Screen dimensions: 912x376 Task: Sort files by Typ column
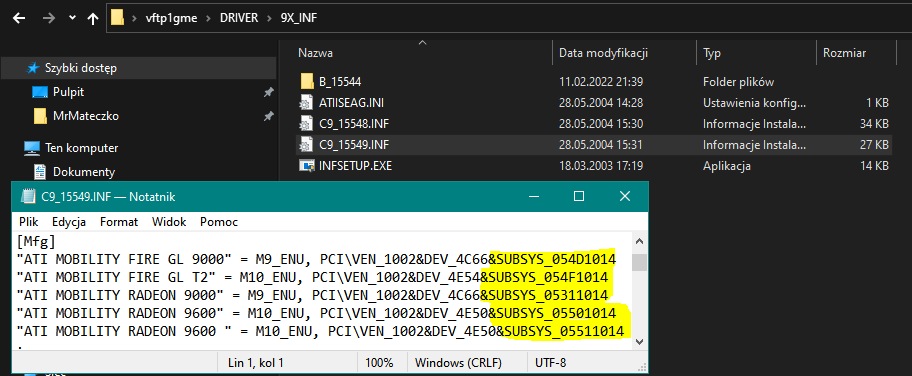point(712,53)
